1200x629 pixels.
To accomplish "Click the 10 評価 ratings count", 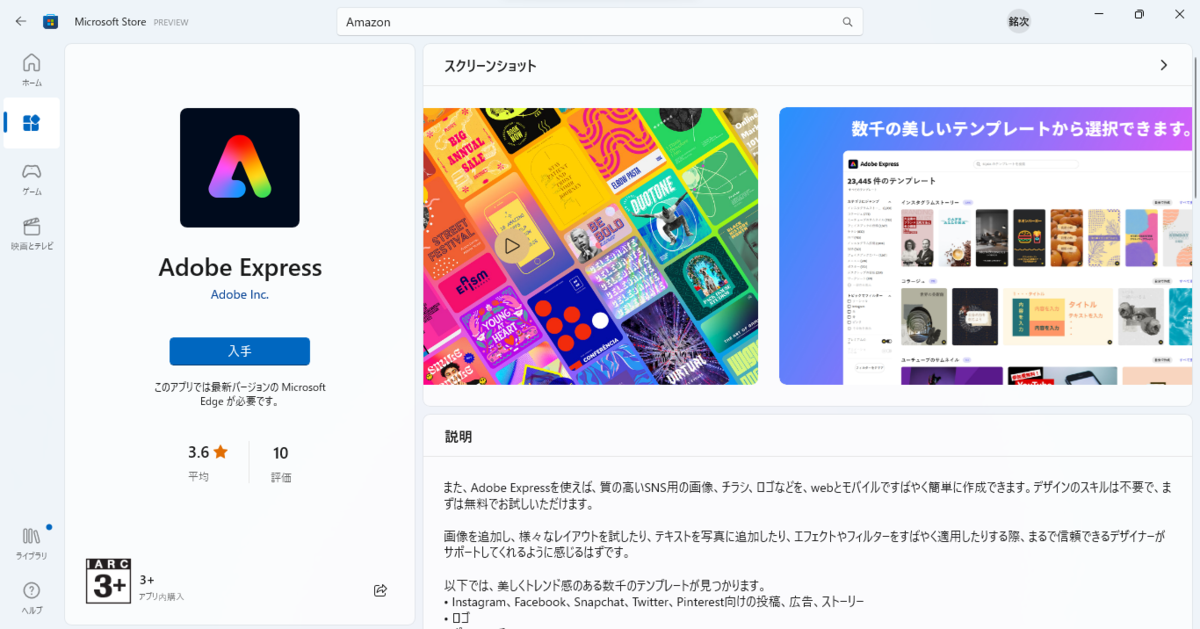I will pyautogui.click(x=281, y=463).
